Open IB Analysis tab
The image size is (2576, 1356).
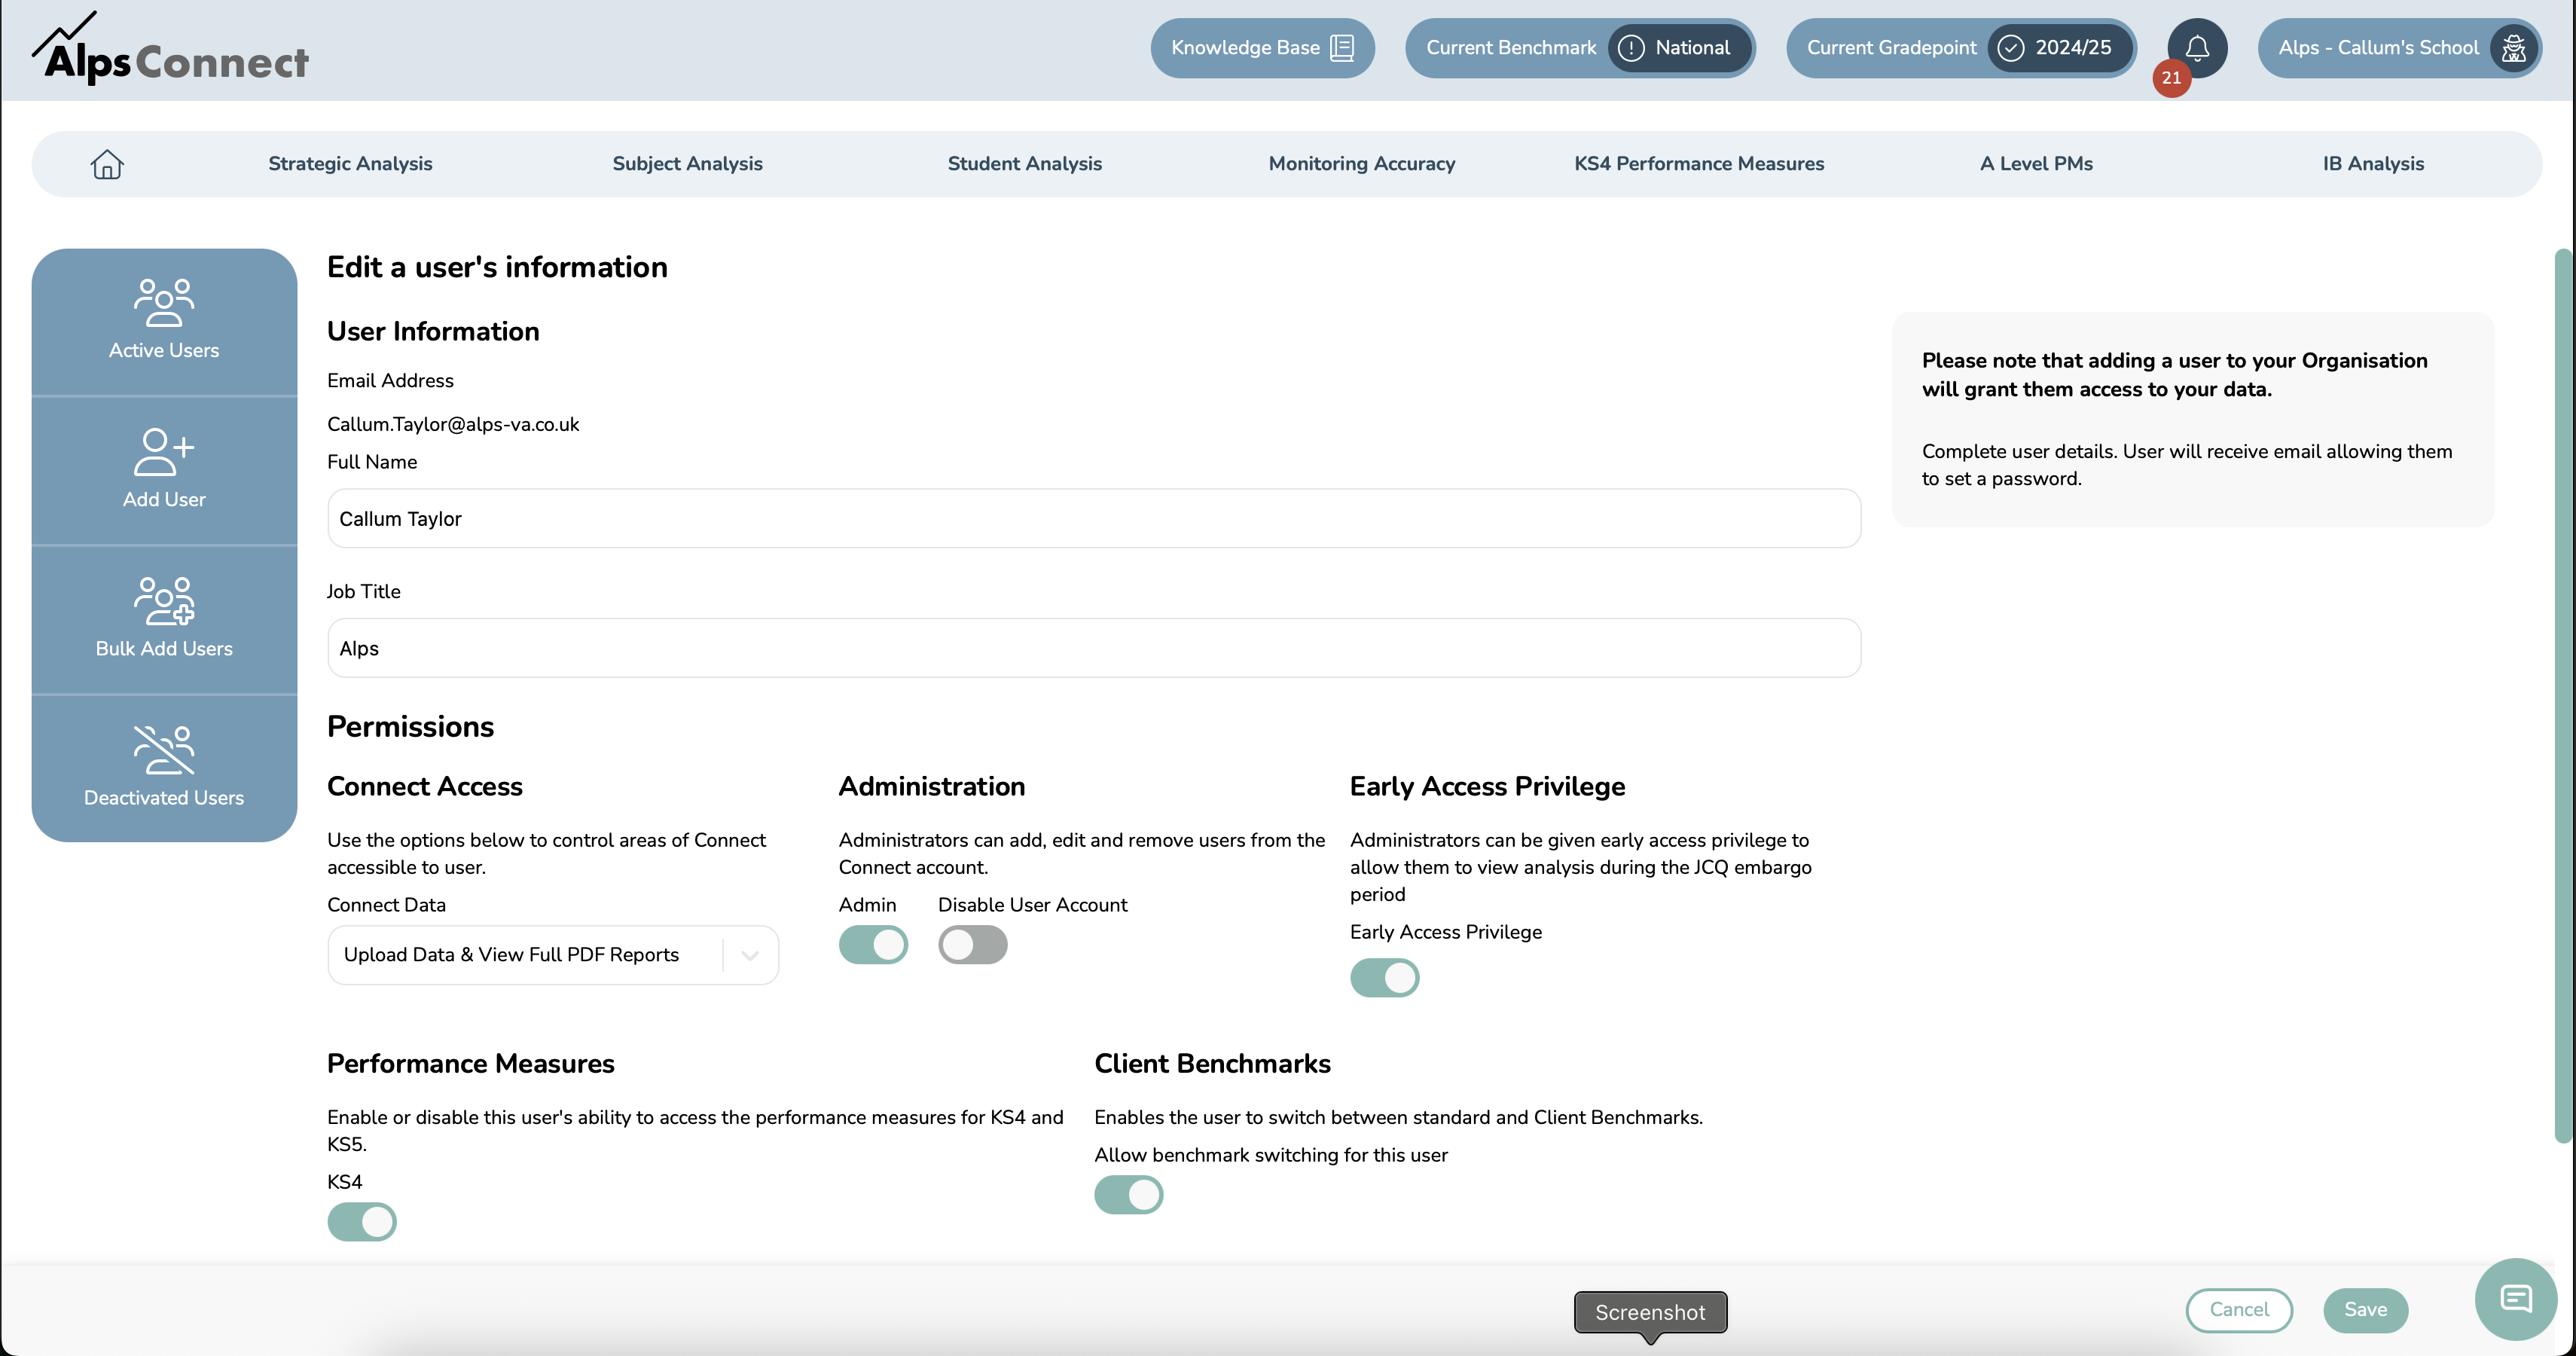2373,164
